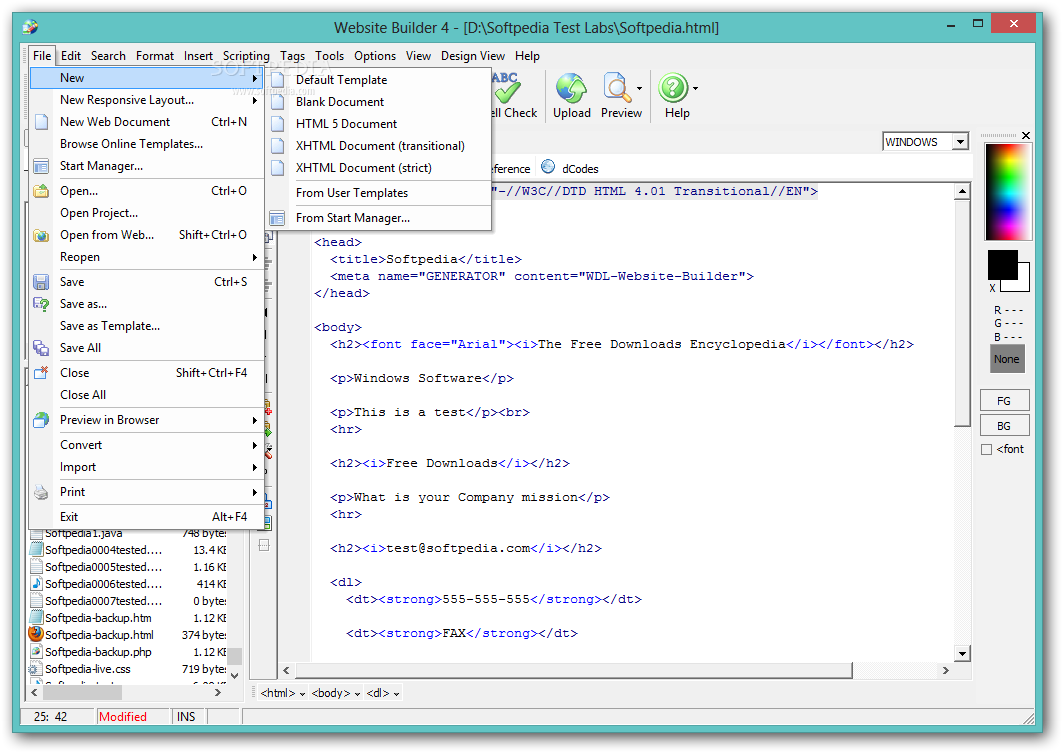This screenshot has height=753, width=1063.
Task: Click the Modified status bar indicator
Action: coord(123,717)
